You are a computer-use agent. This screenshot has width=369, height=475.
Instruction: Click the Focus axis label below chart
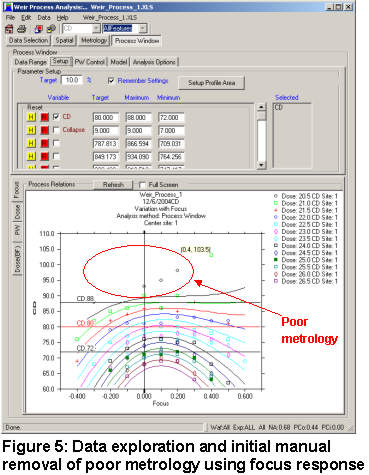coord(161,403)
